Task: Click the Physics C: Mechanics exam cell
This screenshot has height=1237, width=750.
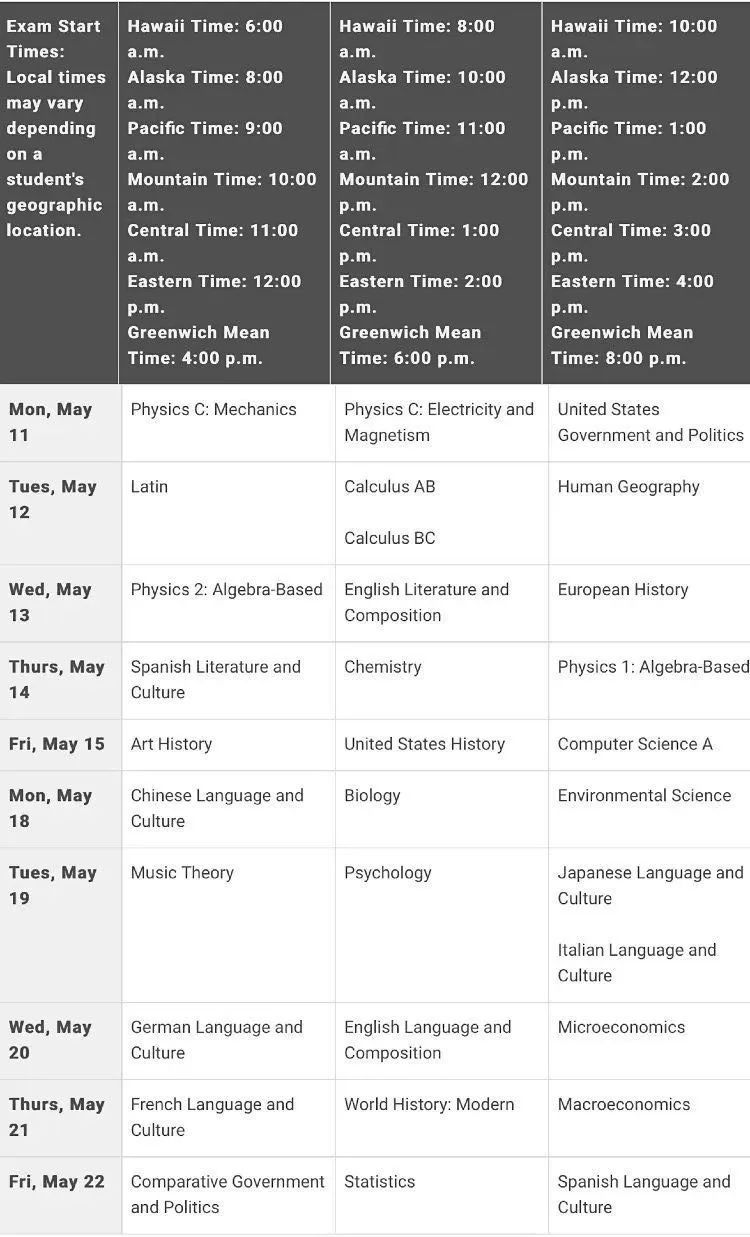Action: click(x=213, y=409)
